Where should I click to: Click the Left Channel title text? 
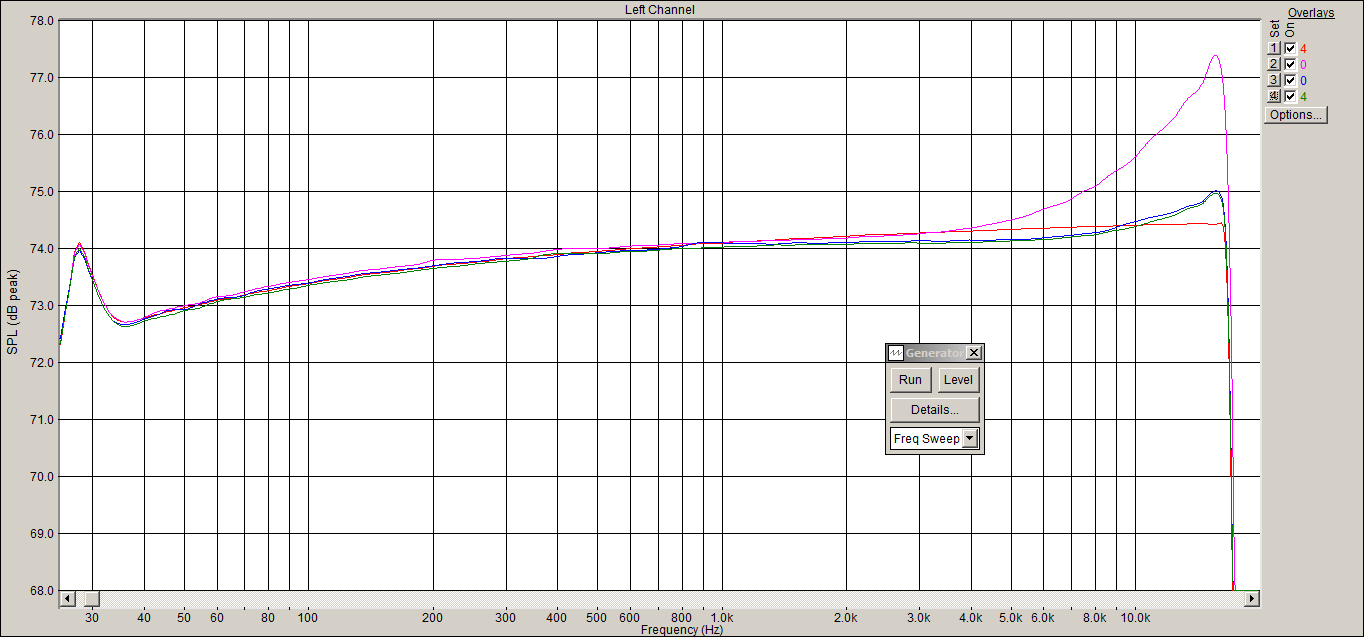point(660,10)
